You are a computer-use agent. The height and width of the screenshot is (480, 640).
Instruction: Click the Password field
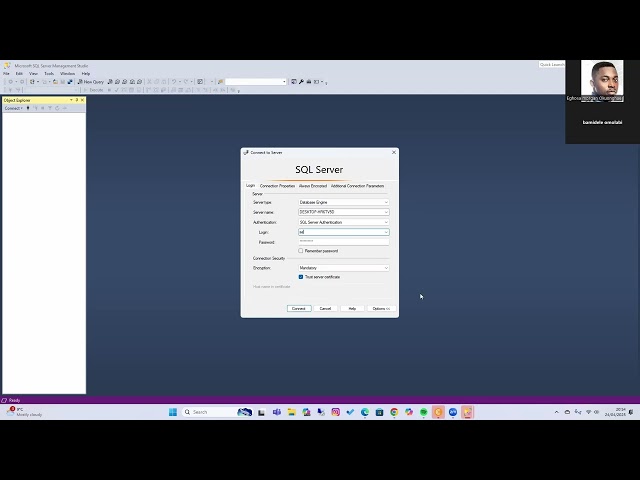pos(344,242)
